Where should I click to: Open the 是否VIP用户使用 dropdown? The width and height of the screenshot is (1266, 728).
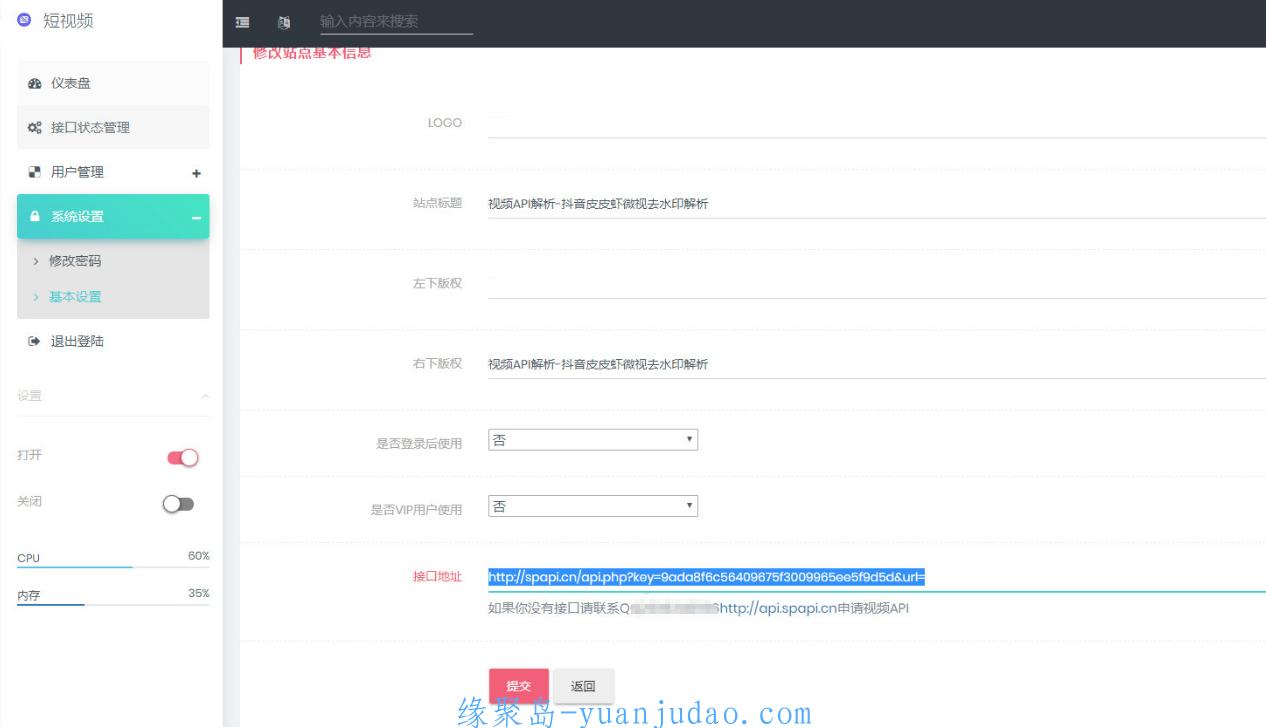tap(593, 507)
